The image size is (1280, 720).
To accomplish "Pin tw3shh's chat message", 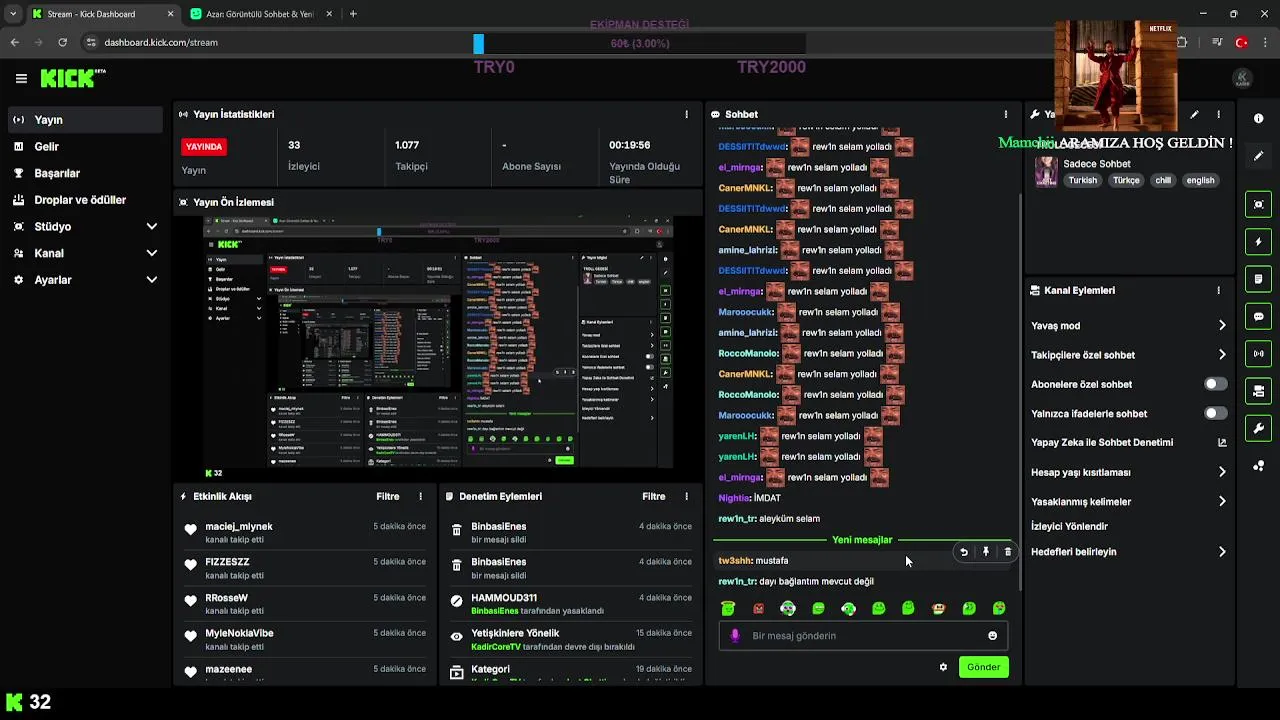I will tap(985, 552).
